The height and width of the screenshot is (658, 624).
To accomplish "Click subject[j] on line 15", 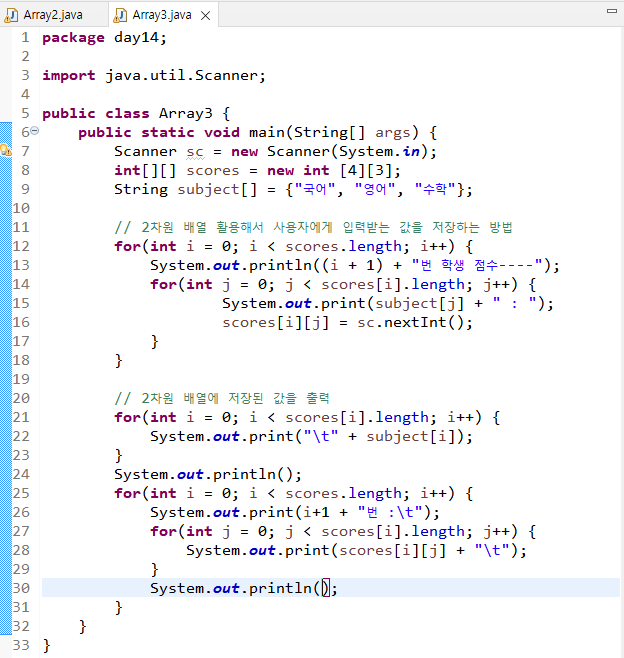I will click(x=420, y=303).
